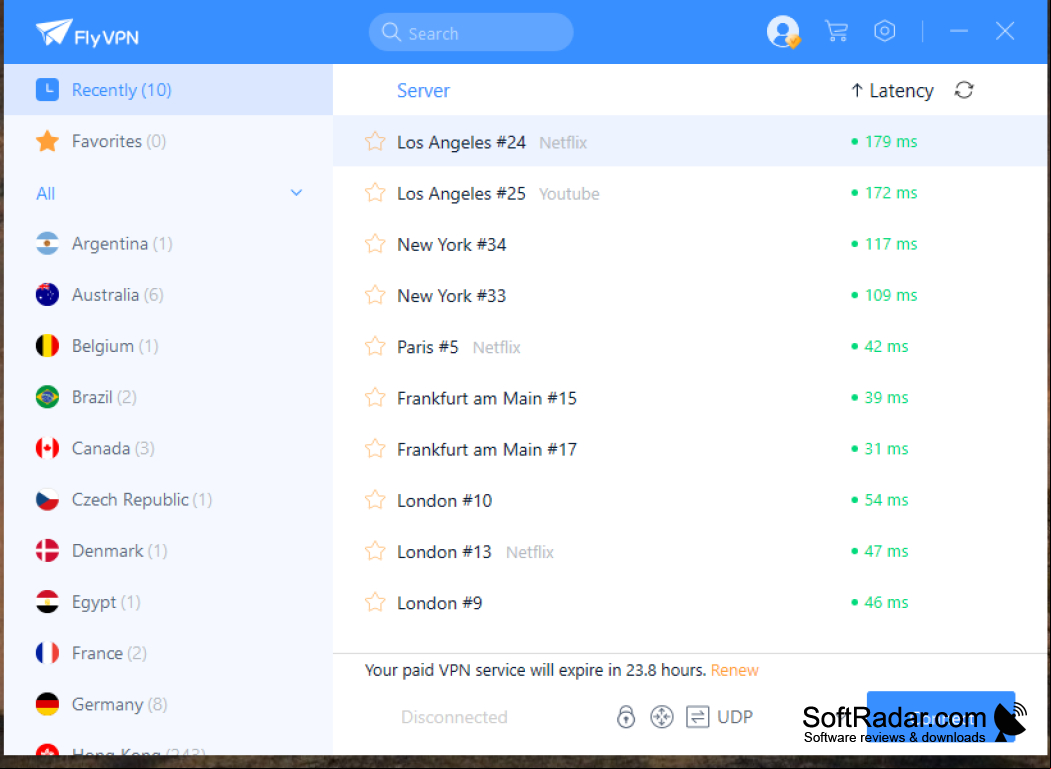Click the Server column header
Viewport: 1051px width, 769px height.
tap(423, 91)
